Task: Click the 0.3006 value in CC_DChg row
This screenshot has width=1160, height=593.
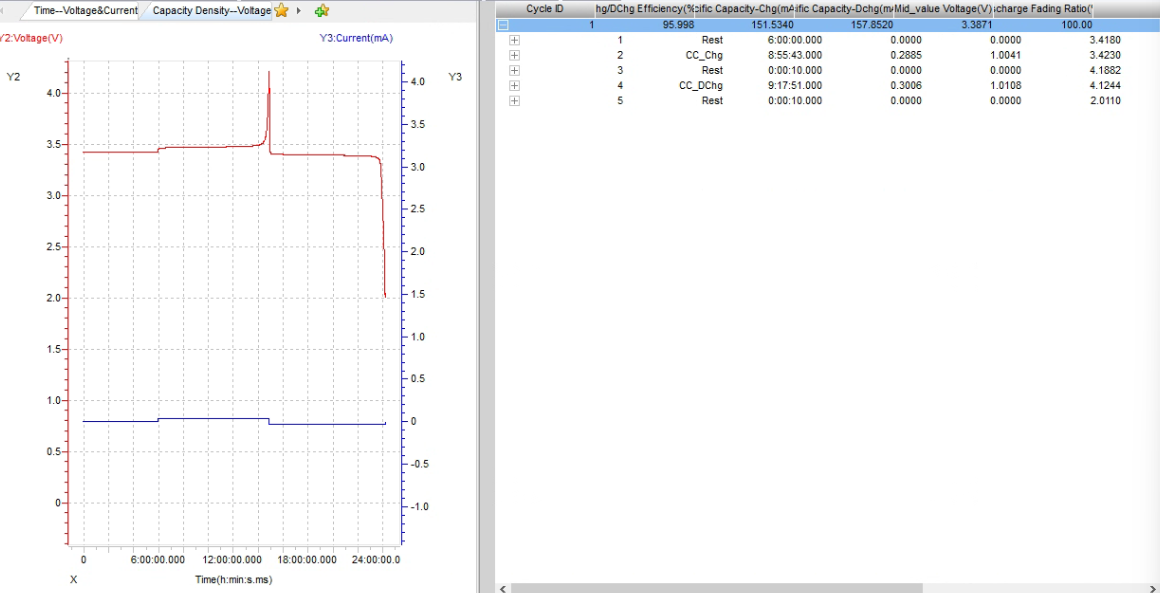Action: pyautogui.click(x=906, y=85)
